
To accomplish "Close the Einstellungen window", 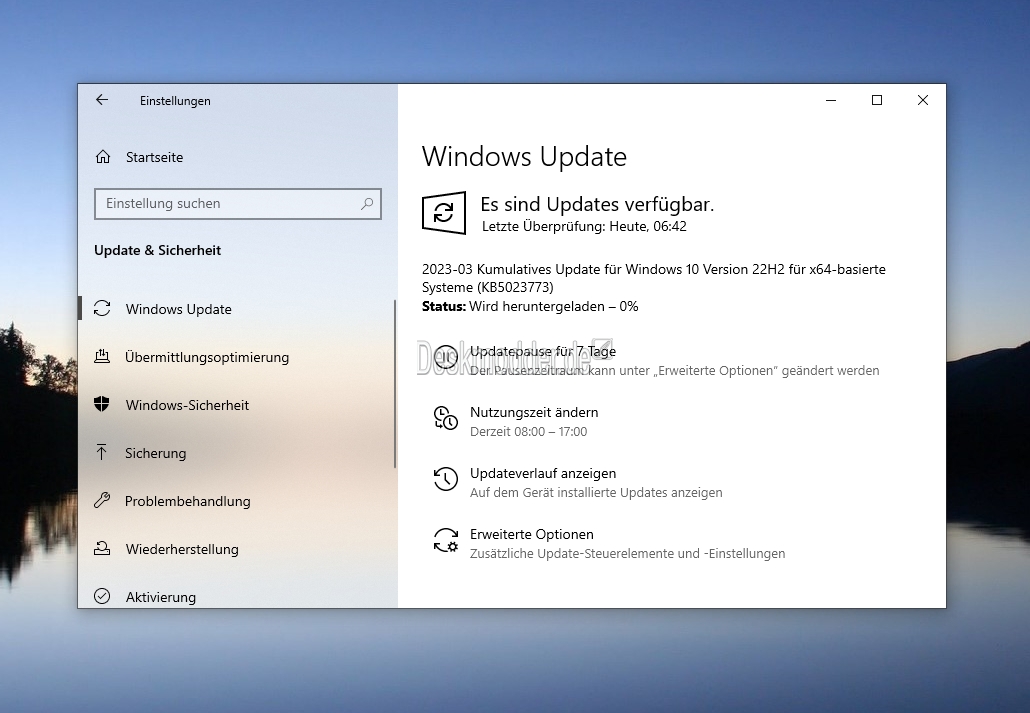I will [923, 100].
